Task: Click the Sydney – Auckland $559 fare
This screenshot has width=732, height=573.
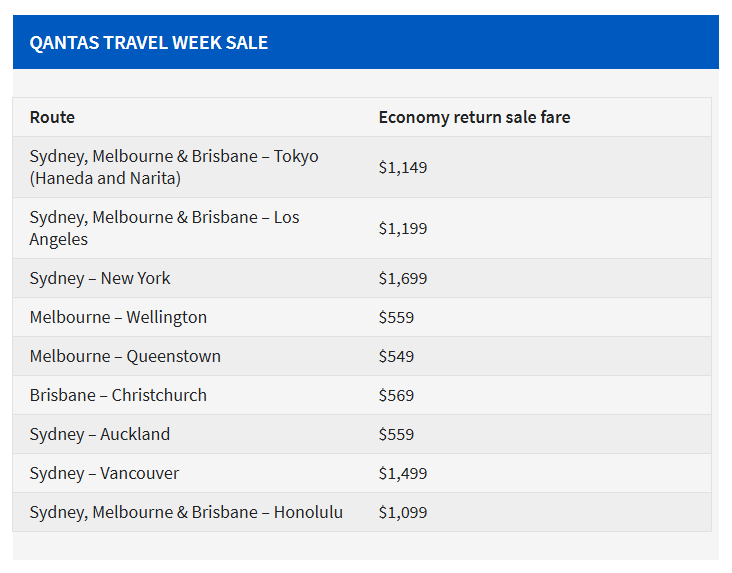Action: click(396, 434)
